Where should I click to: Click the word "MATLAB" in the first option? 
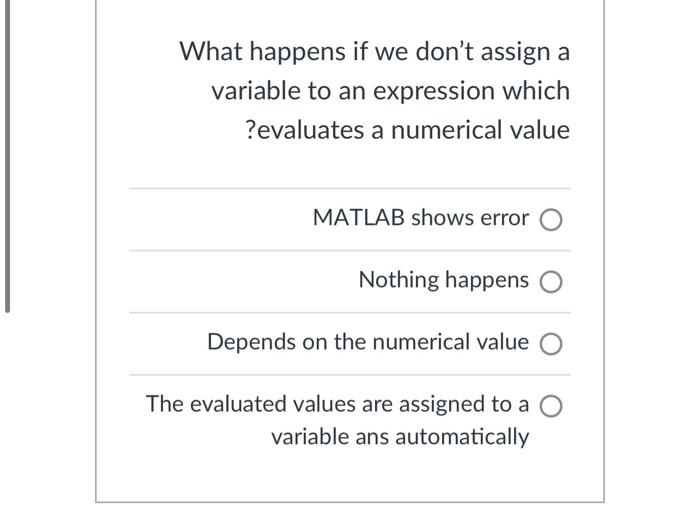[358, 218]
